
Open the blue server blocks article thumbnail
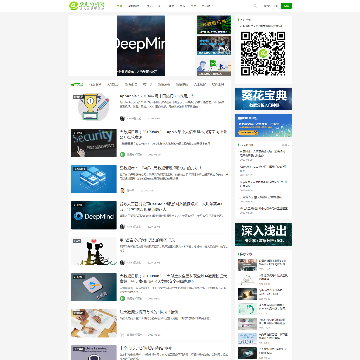pos(94,179)
